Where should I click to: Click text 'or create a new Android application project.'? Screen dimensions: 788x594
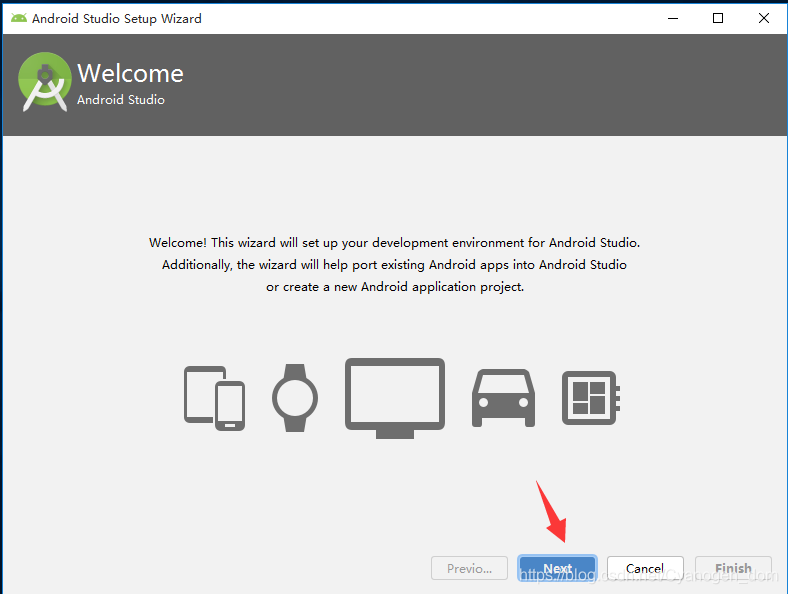395,287
